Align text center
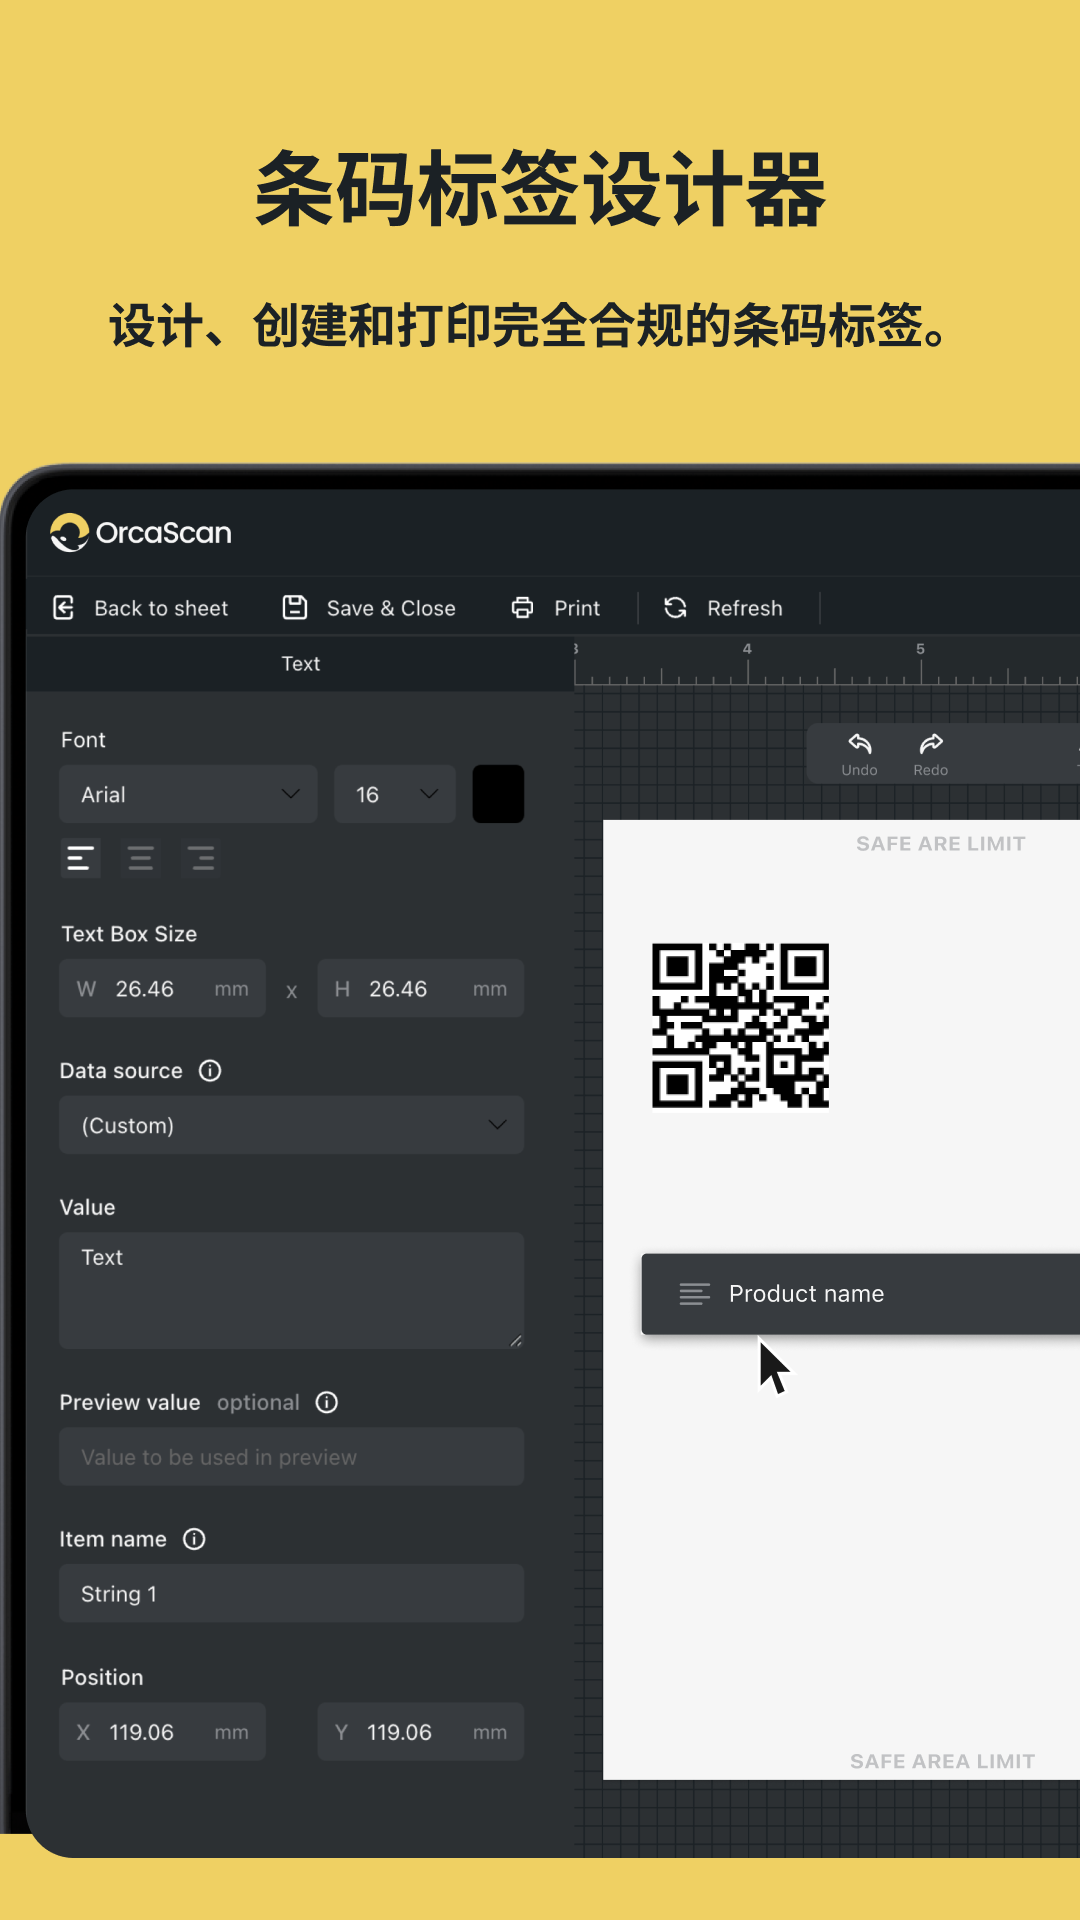Viewport: 1080px width, 1920px height. [x=141, y=858]
